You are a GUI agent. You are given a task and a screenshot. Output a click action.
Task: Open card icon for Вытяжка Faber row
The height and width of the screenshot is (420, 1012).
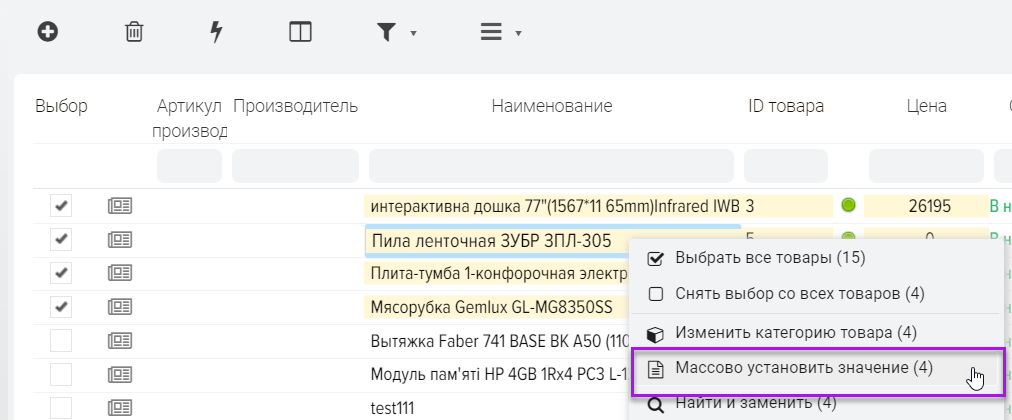point(120,341)
